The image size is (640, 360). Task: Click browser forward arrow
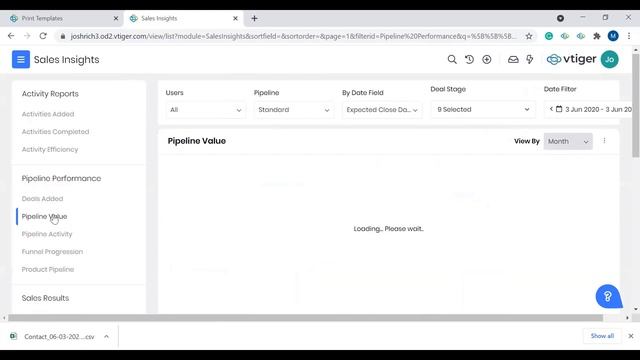(x=27, y=36)
